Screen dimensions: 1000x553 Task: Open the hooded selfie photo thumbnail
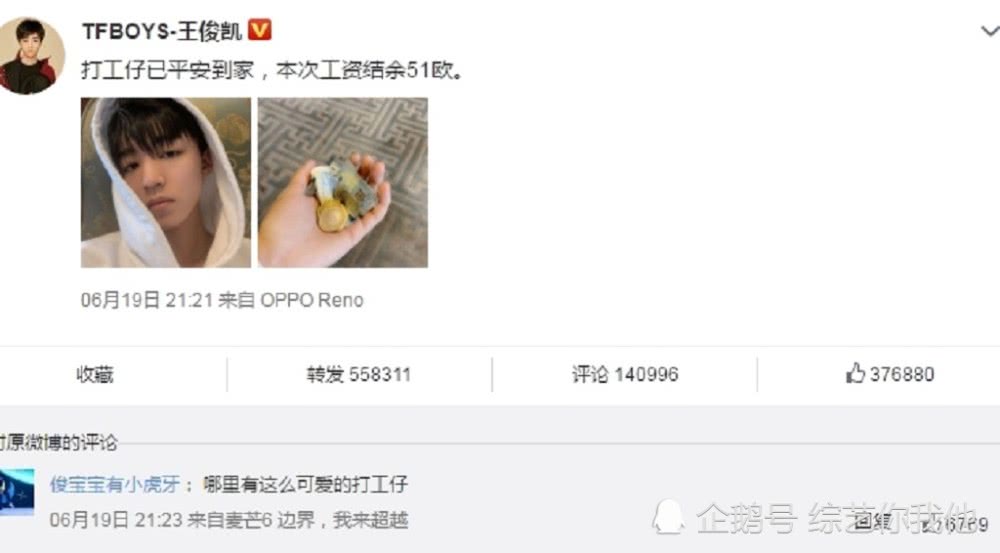click(166, 182)
